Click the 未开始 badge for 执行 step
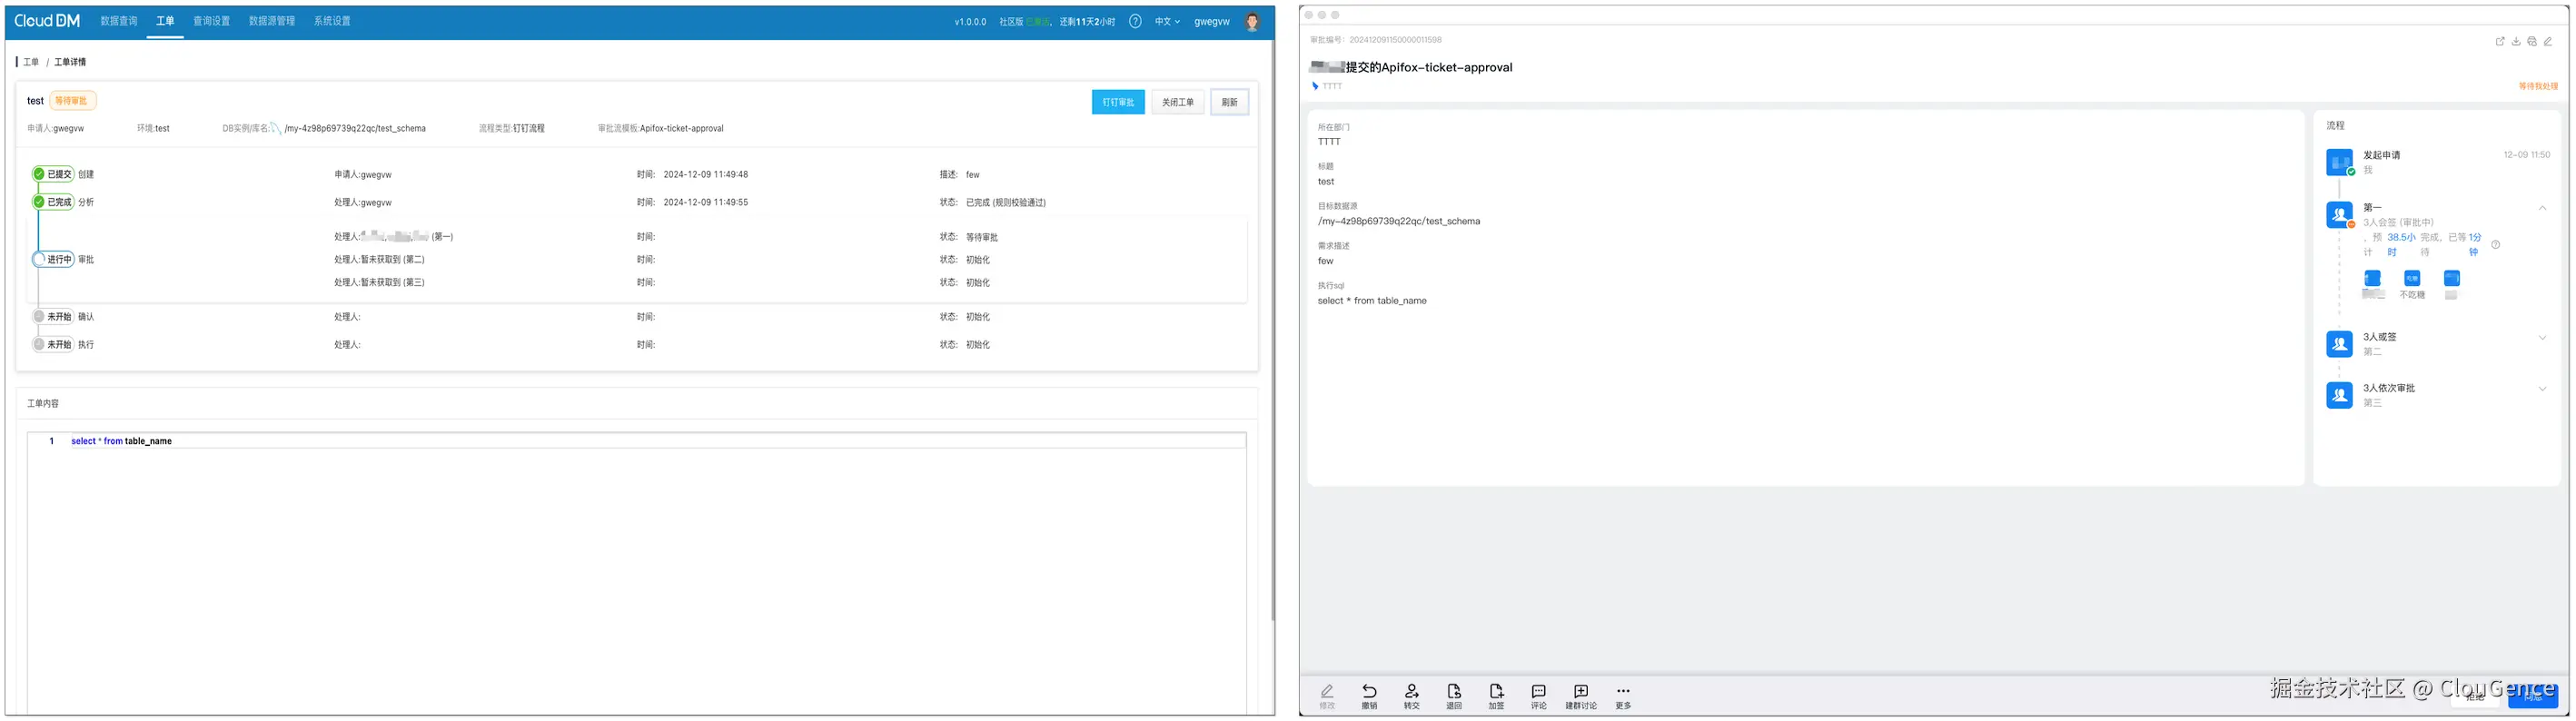The height and width of the screenshot is (721, 2576). (54, 344)
